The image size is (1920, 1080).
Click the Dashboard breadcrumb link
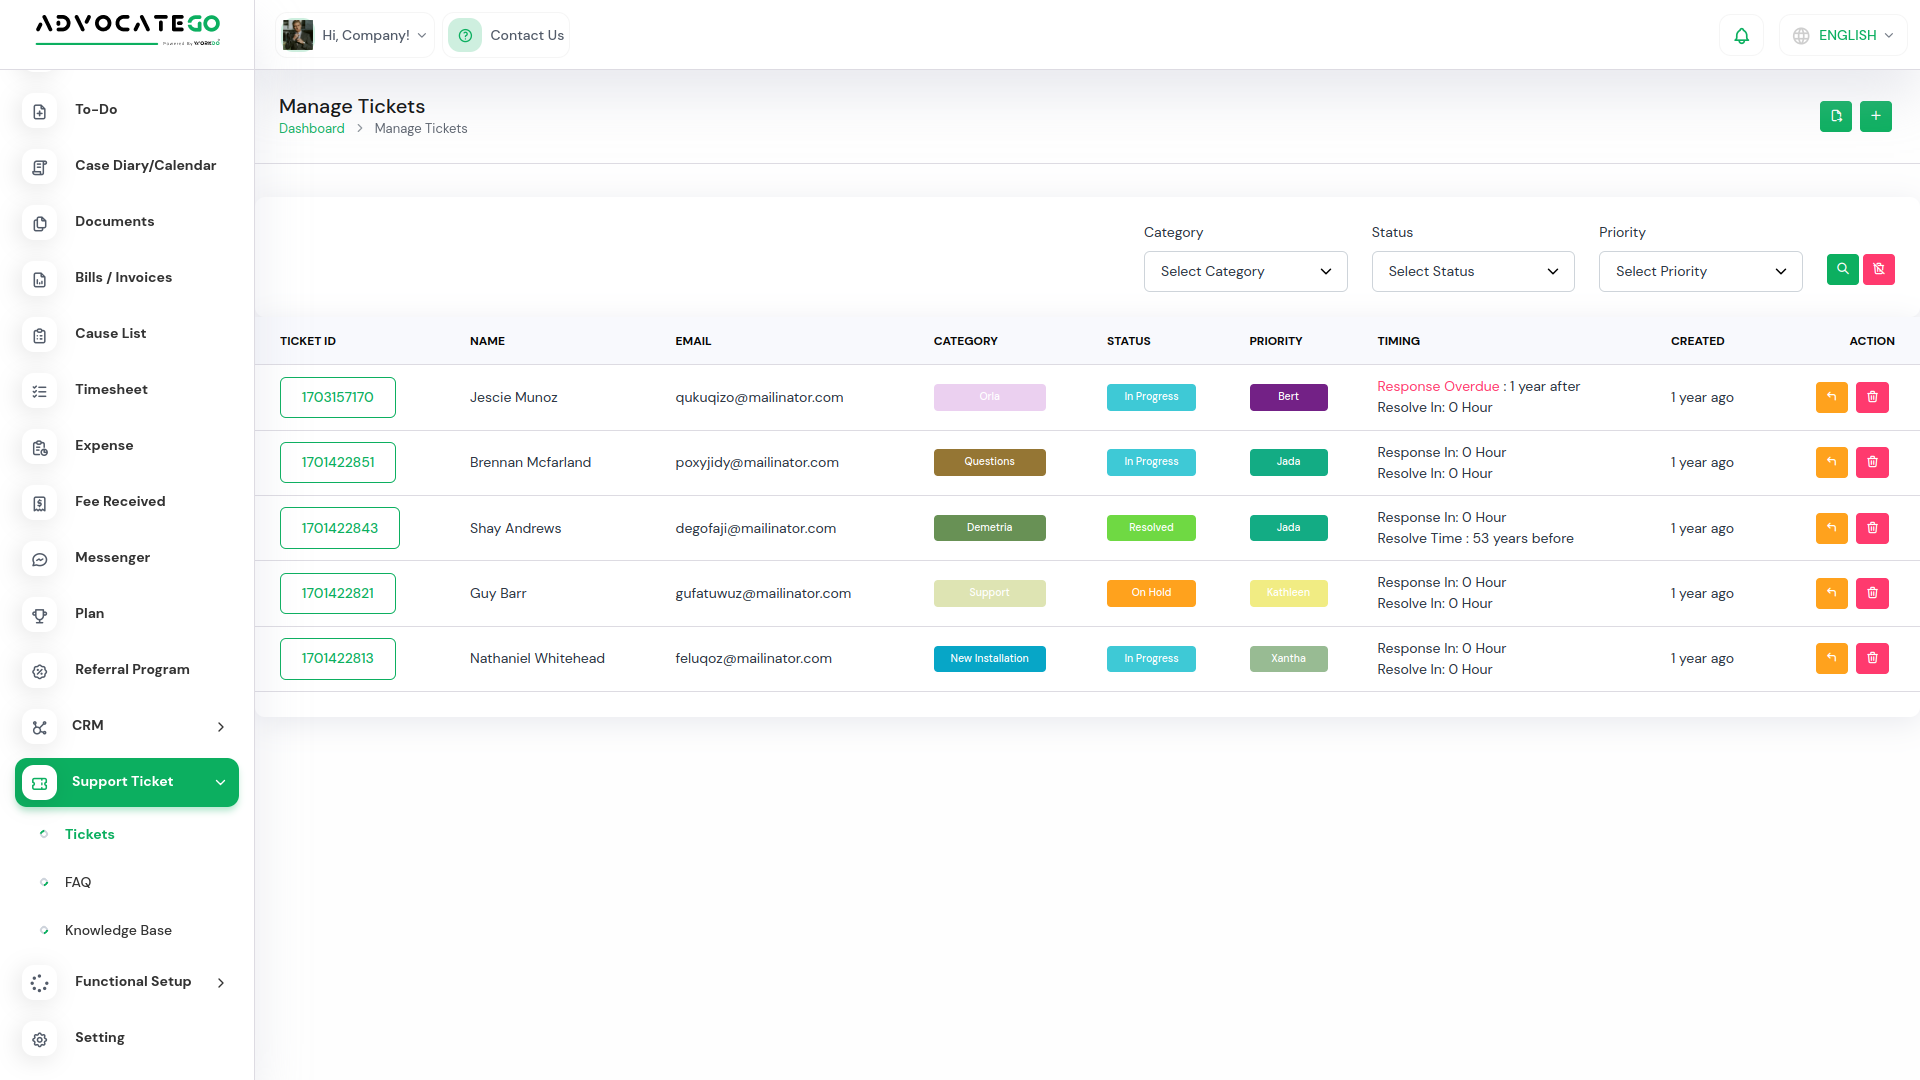[x=311, y=129]
